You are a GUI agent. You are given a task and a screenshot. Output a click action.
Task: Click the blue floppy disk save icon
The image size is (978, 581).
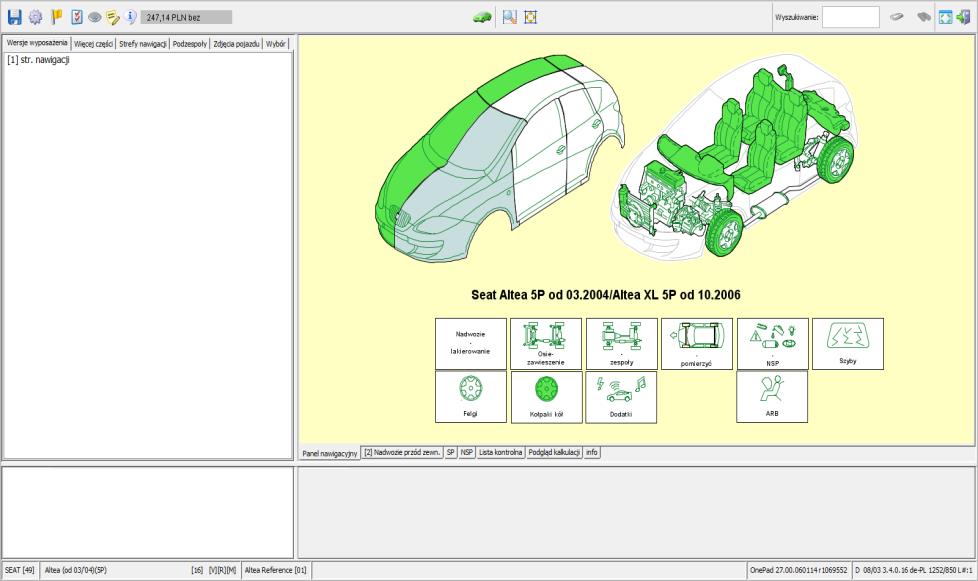[x=14, y=17]
